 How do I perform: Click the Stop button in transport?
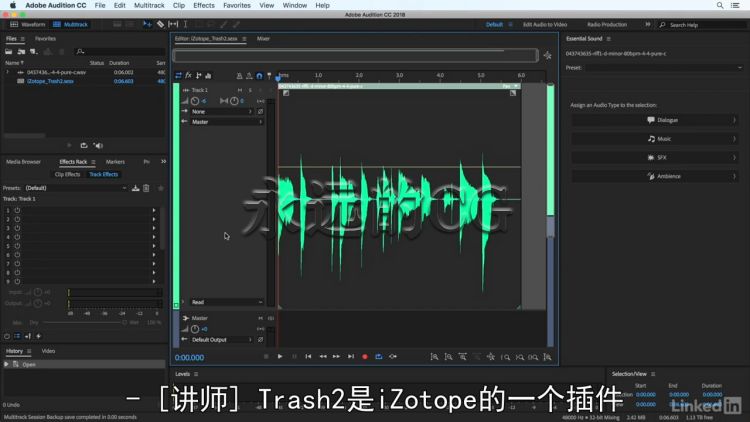click(x=266, y=356)
